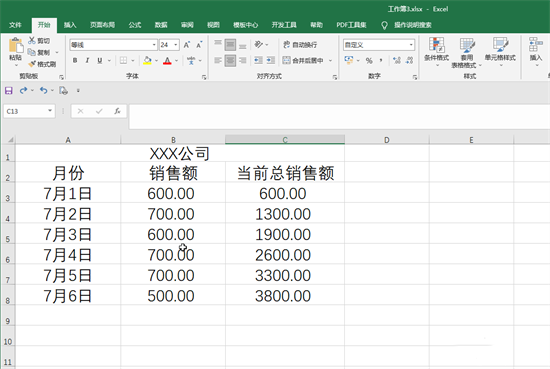The image size is (550, 369).
Task: Switch to Insert (插入) tab
Action: tap(70, 25)
